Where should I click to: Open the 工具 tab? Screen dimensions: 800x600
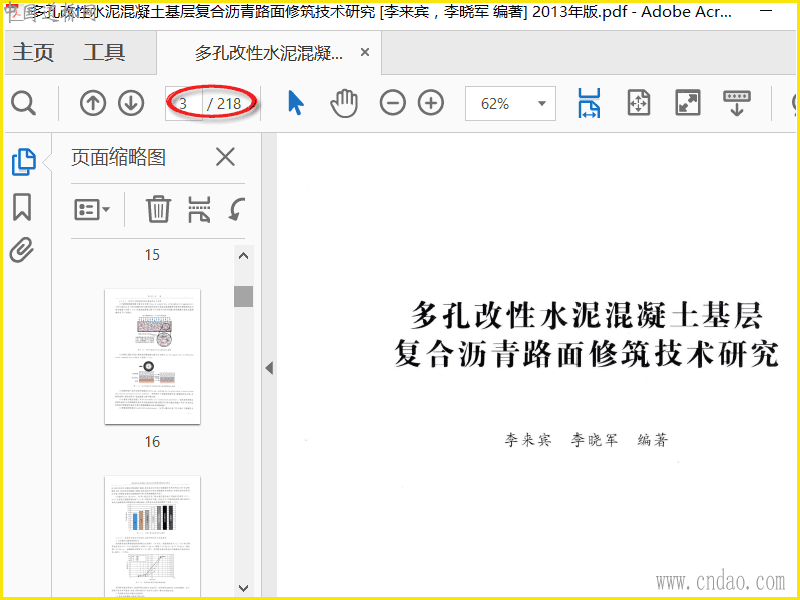104,53
